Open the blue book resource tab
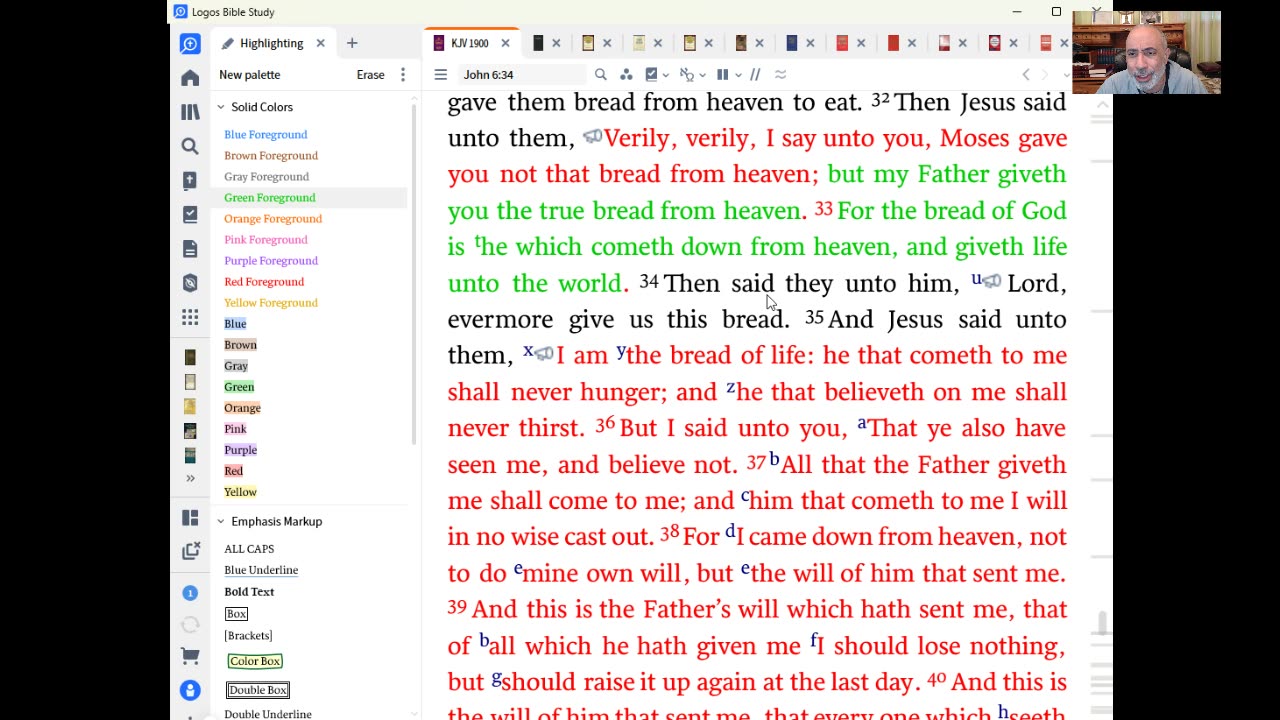The width and height of the screenshot is (1280, 720). pyautogui.click(x=791, y=43)
